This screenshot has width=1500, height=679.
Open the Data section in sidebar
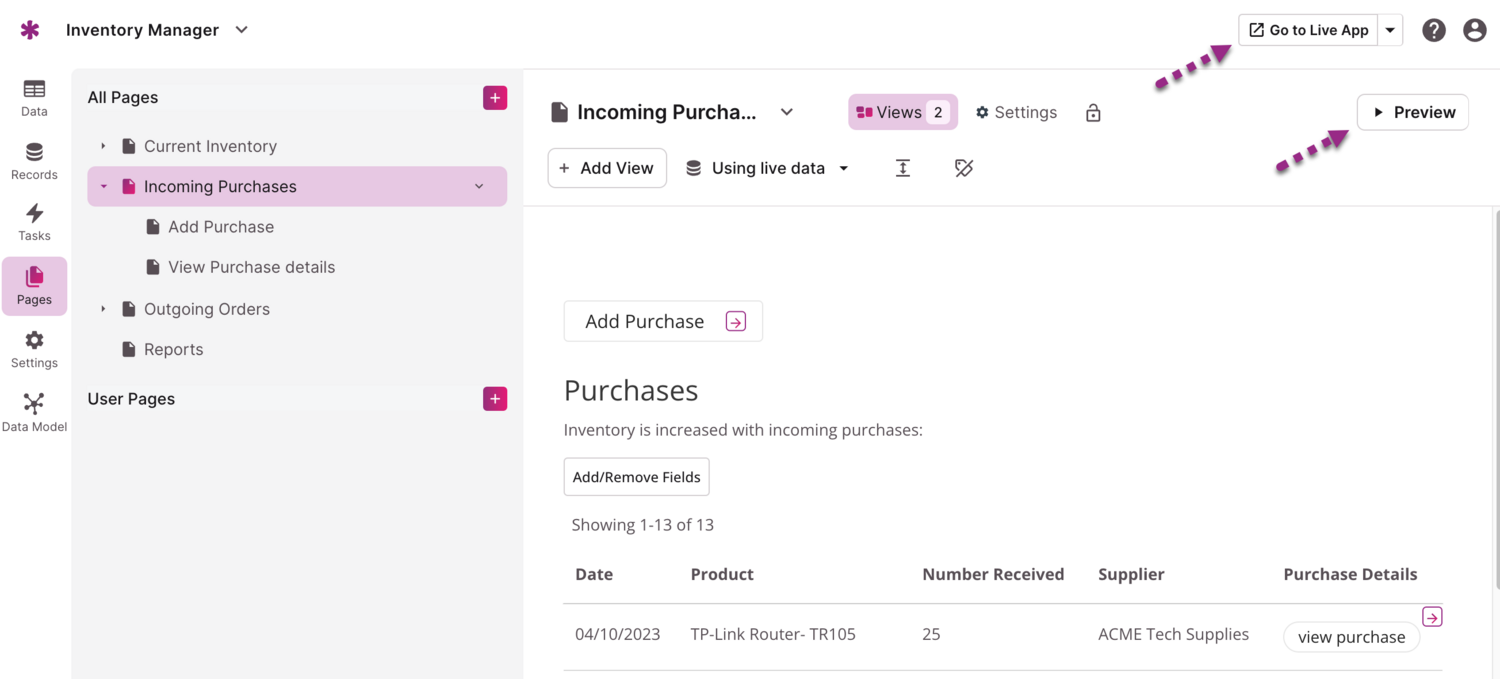34,98
